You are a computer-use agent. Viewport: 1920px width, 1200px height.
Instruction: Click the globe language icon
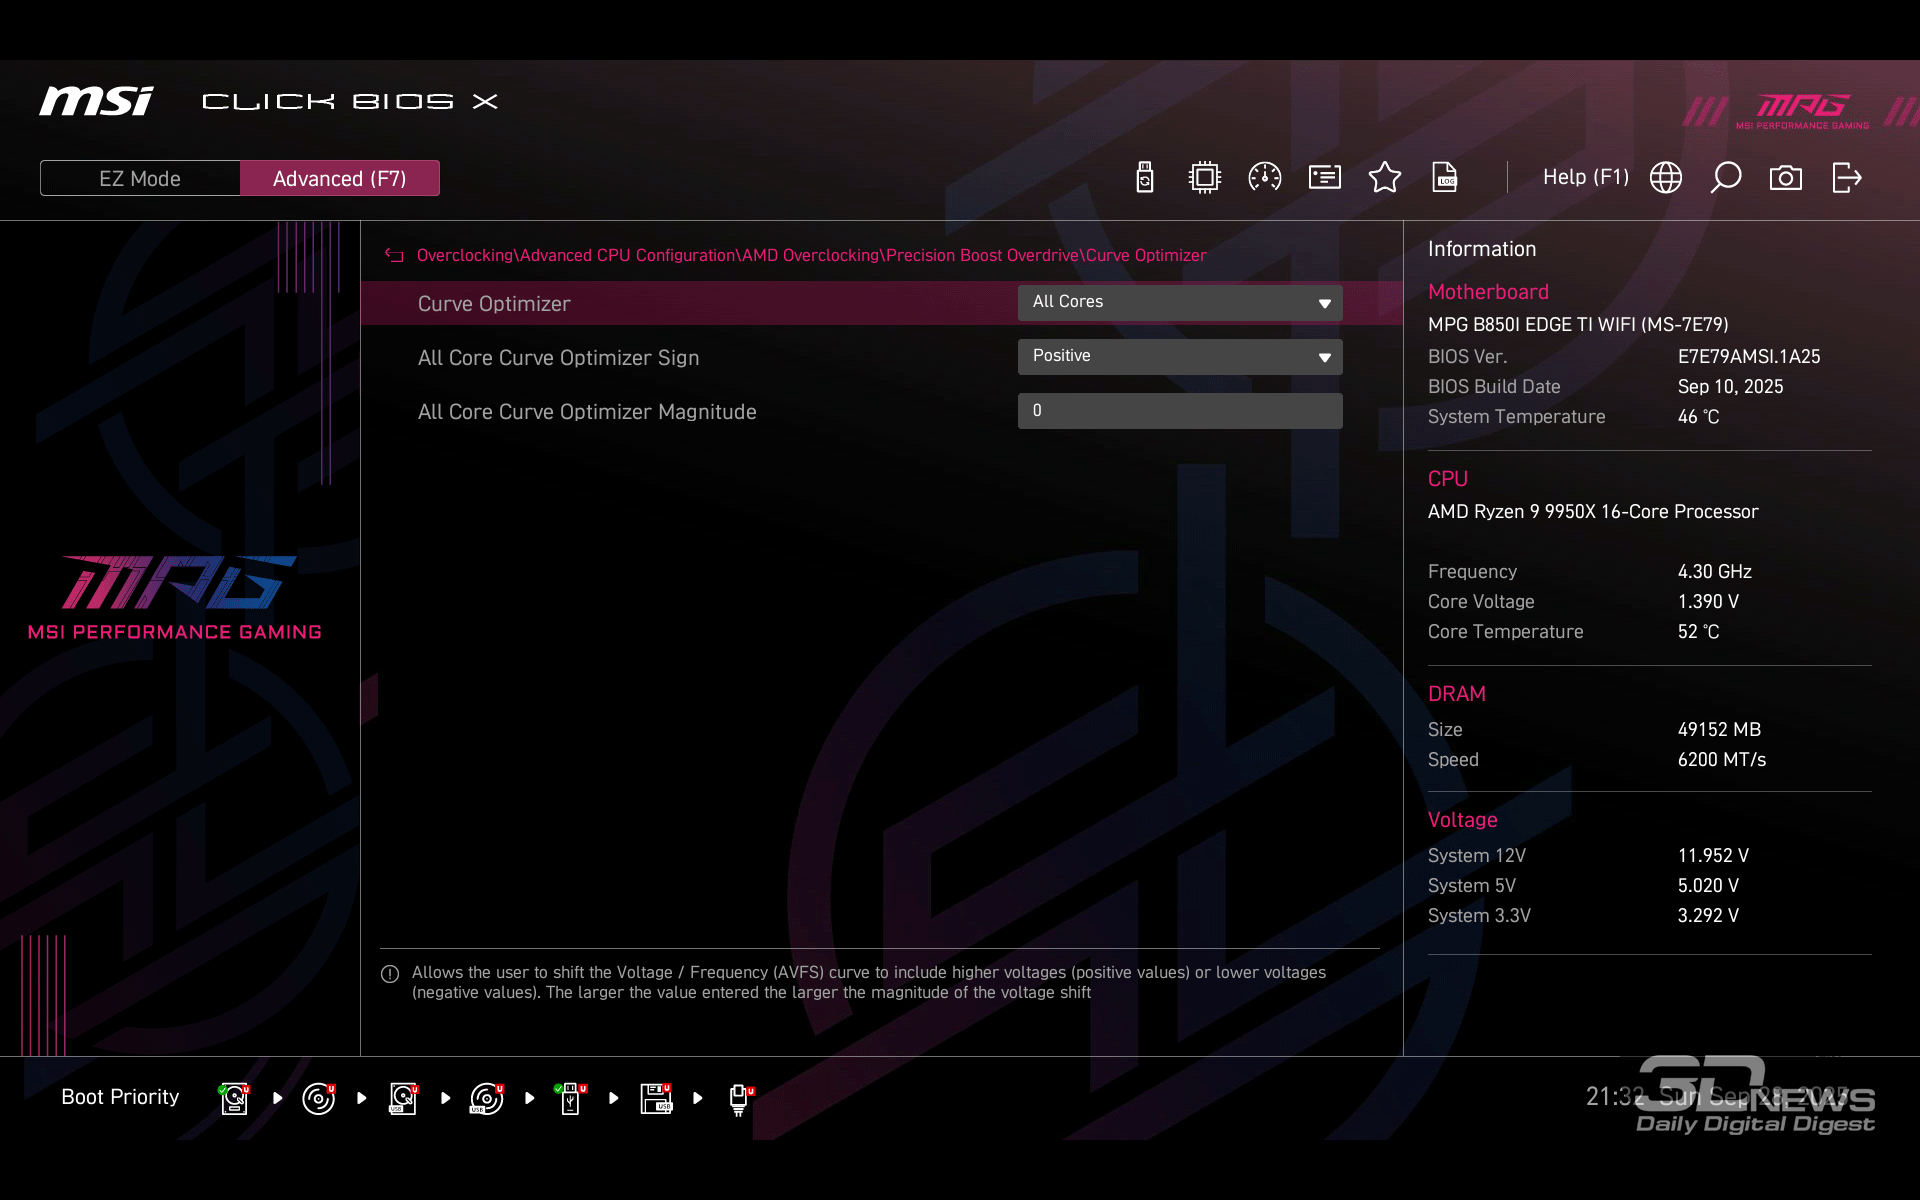point(1665,178)
